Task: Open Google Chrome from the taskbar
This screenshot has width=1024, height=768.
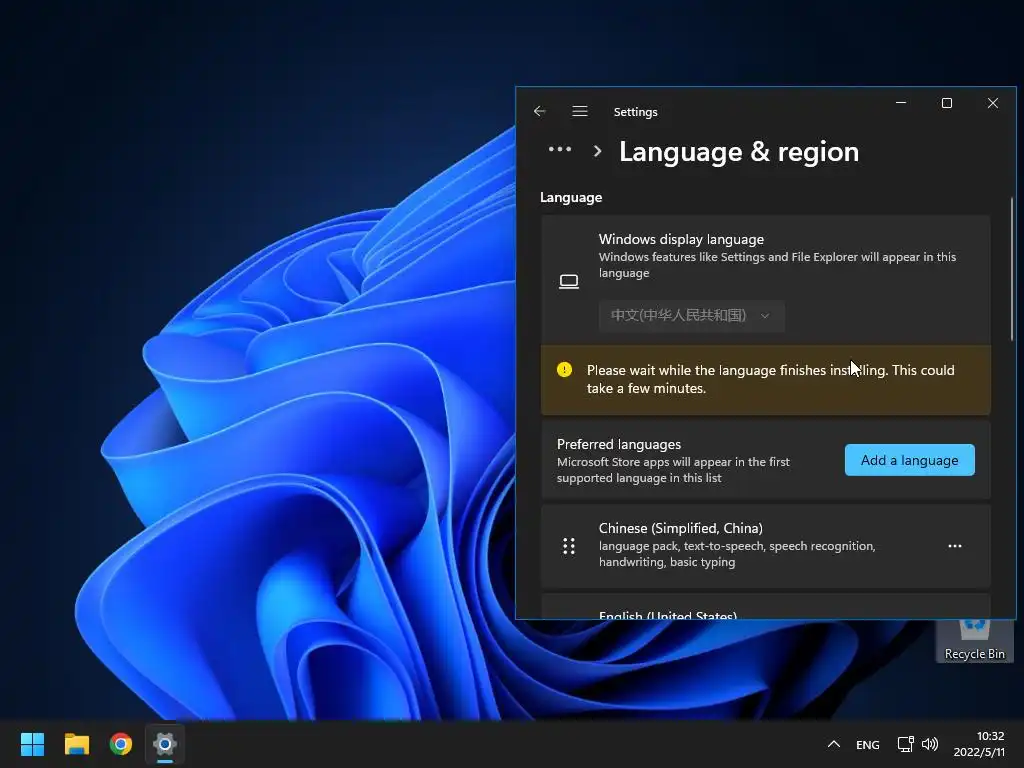Action: (121, 744)
